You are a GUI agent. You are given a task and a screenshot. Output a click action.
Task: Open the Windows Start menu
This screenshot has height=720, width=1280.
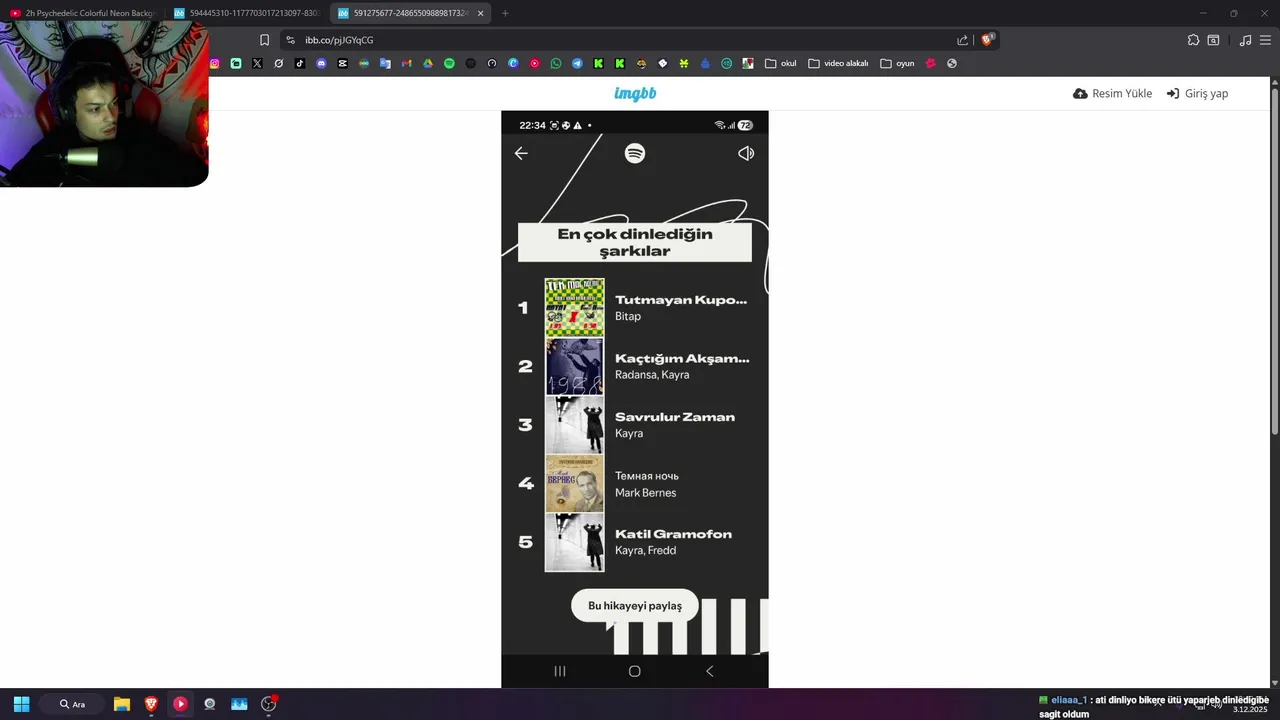tap(21, 704)
